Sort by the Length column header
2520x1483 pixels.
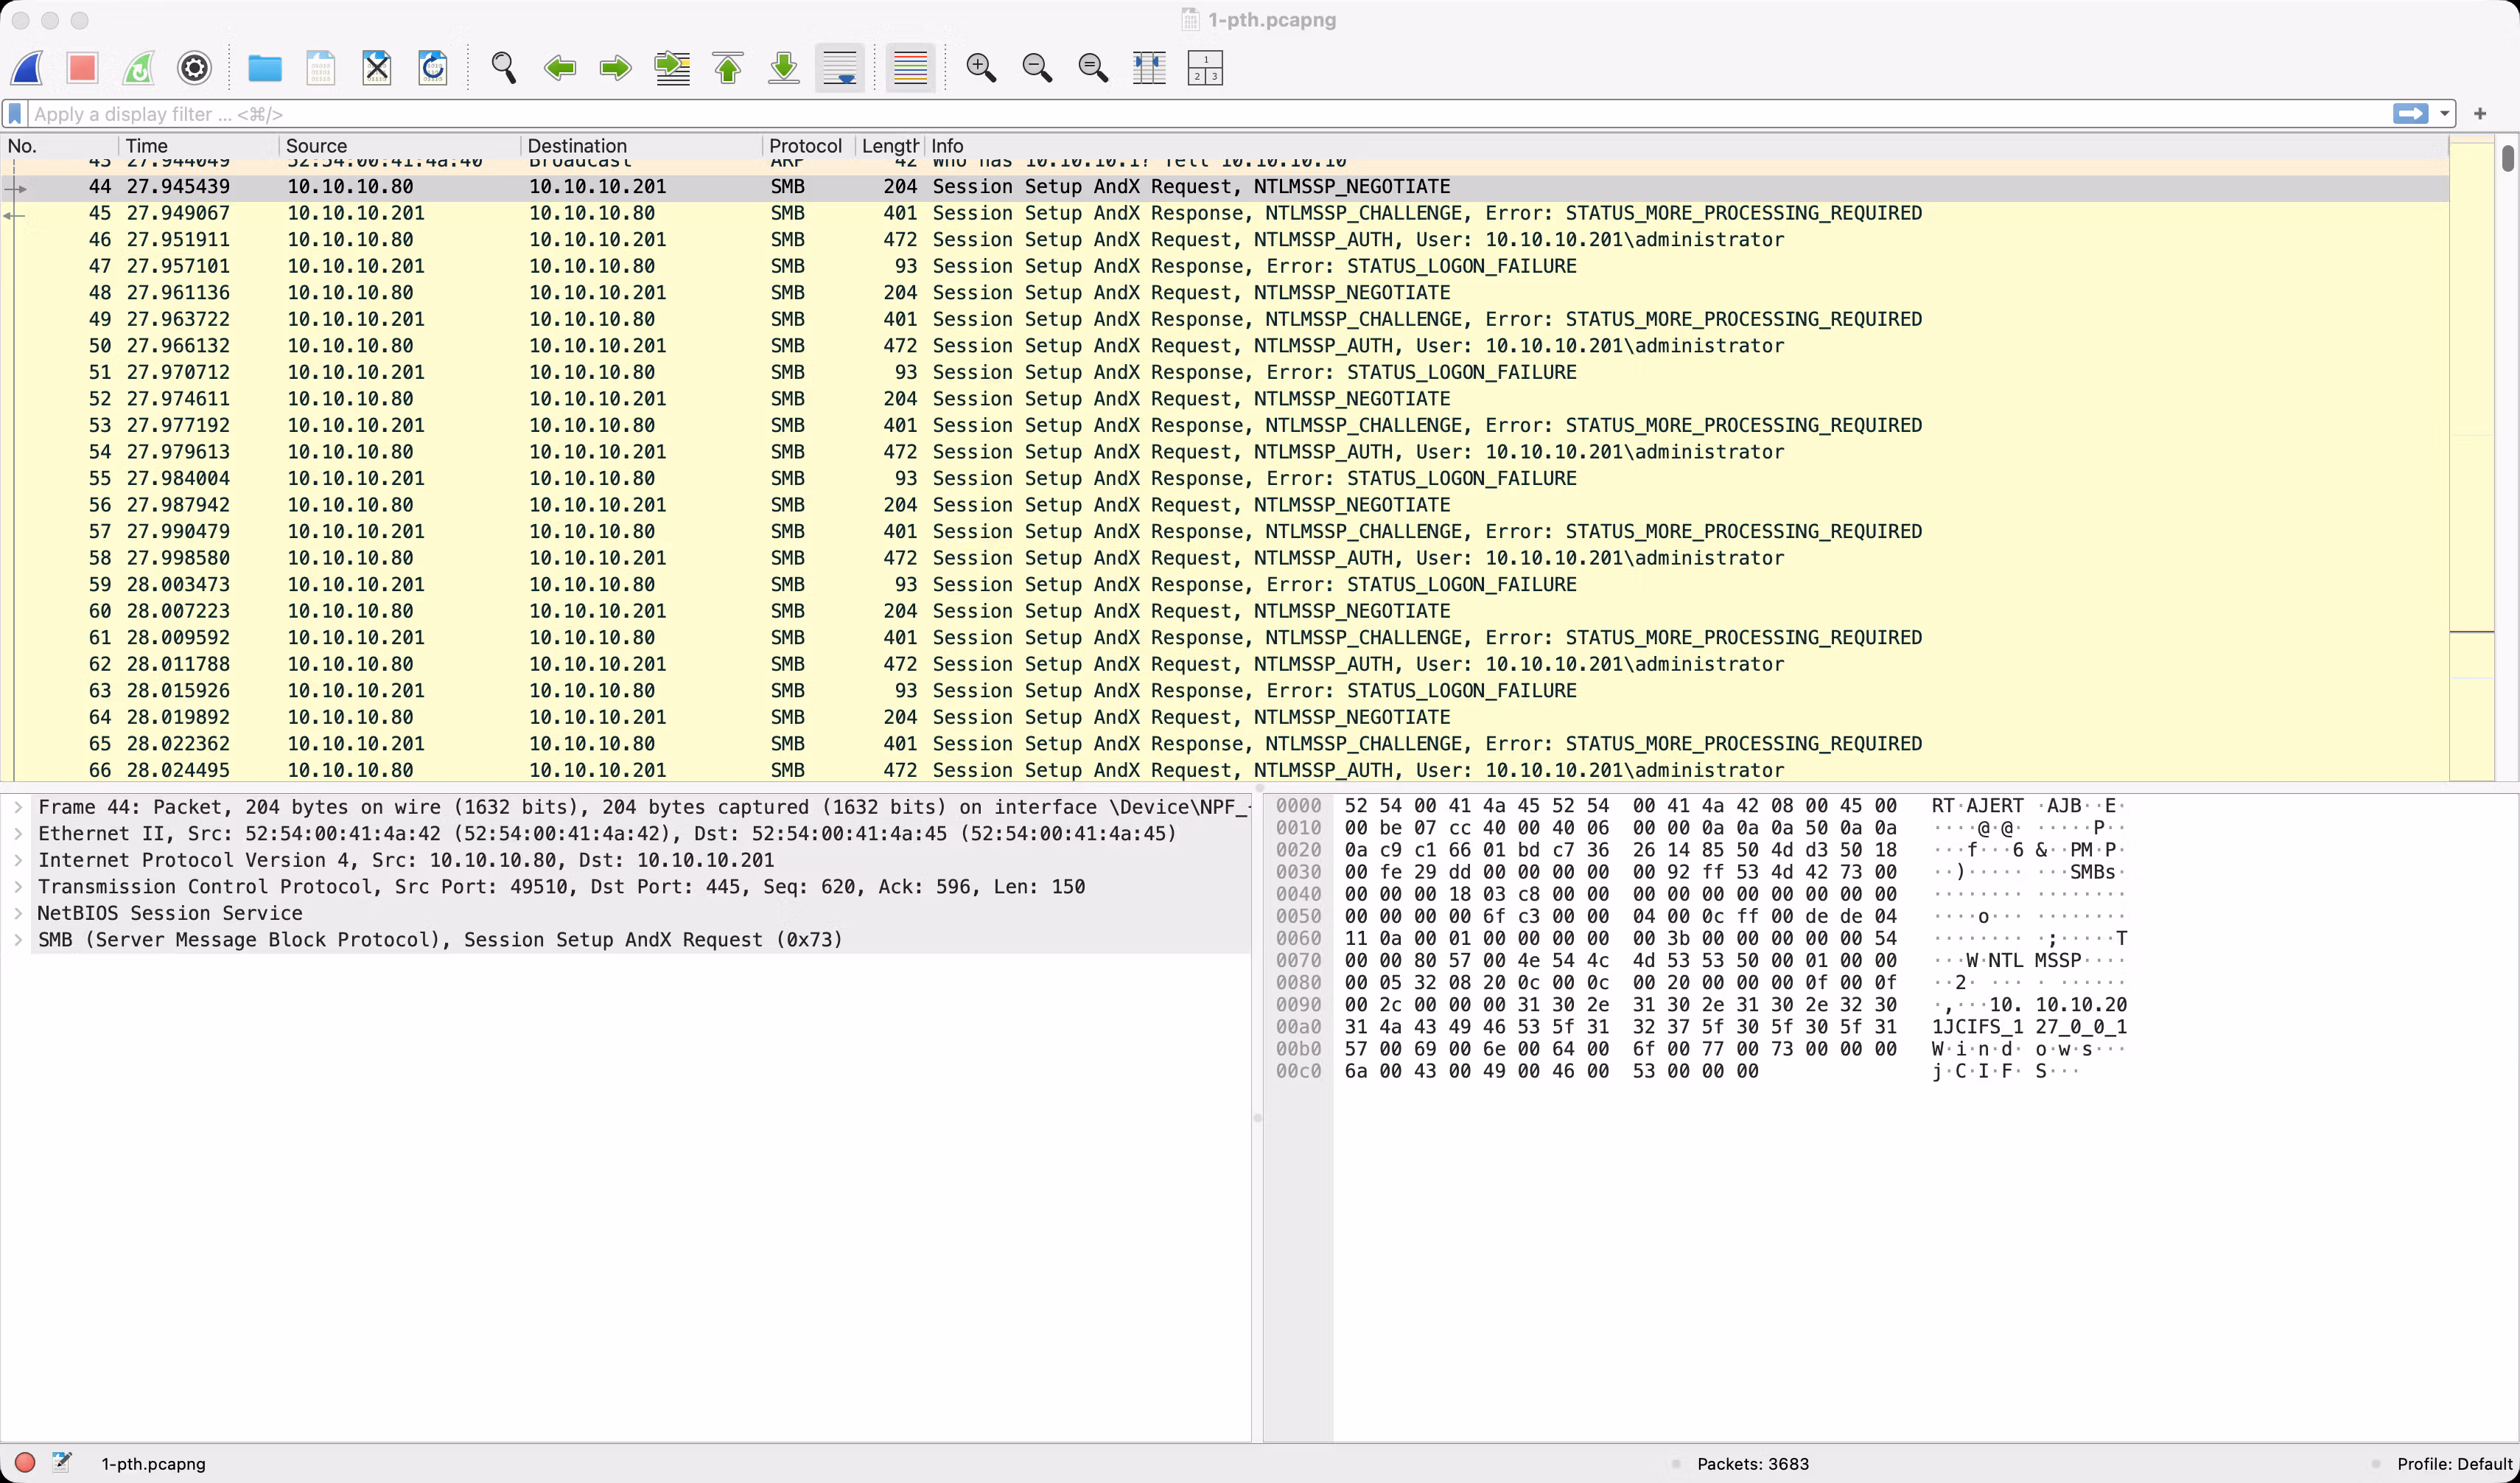889,146
